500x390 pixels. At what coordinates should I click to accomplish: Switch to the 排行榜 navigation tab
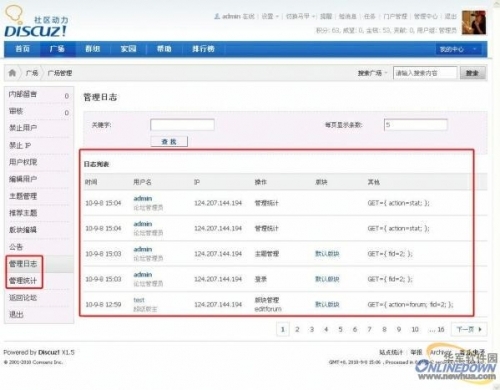pyautogui.click(x=203, y=49)
